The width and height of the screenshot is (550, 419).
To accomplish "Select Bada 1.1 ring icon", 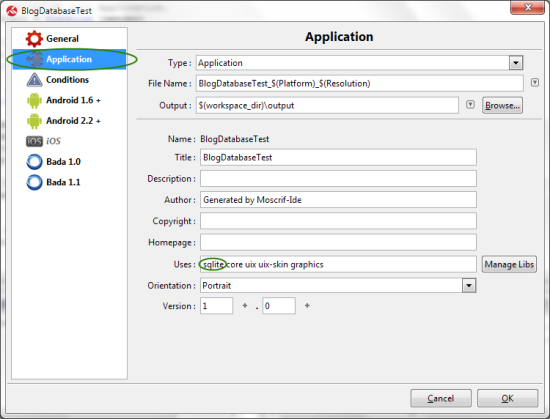I will click(34, 182).
